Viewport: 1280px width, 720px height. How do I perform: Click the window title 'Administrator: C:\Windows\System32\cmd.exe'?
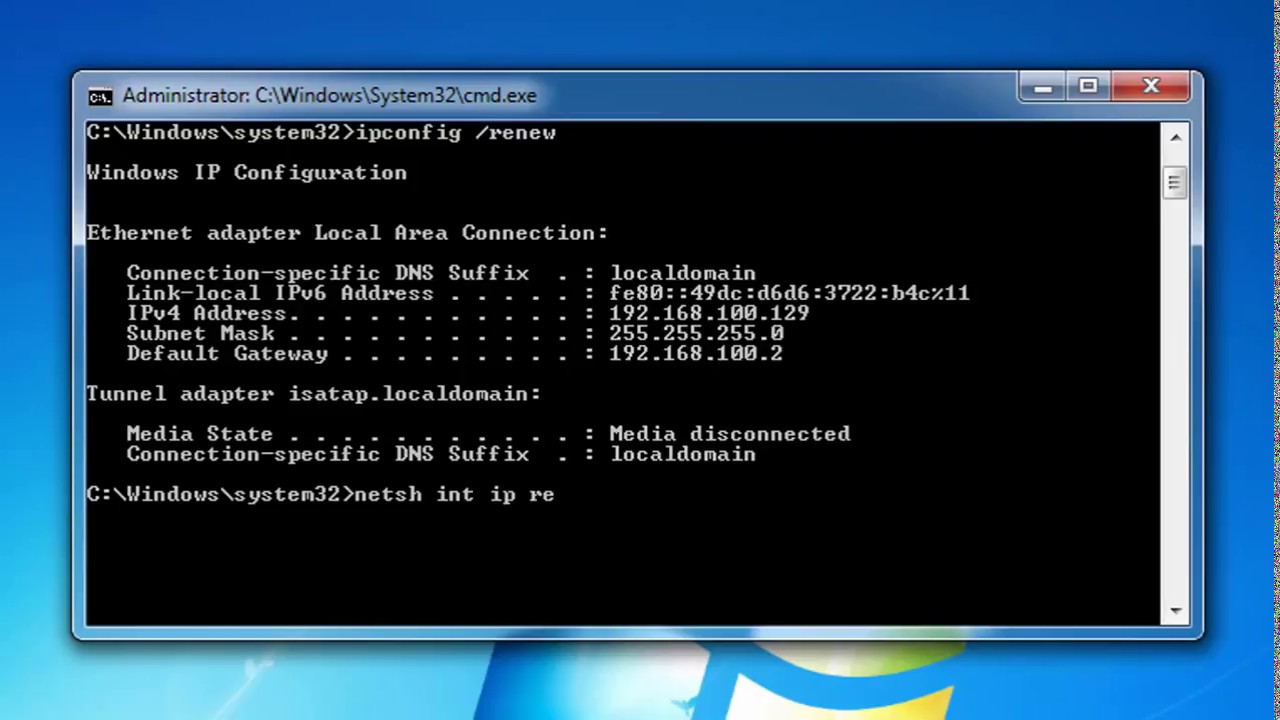pos(329,96)
